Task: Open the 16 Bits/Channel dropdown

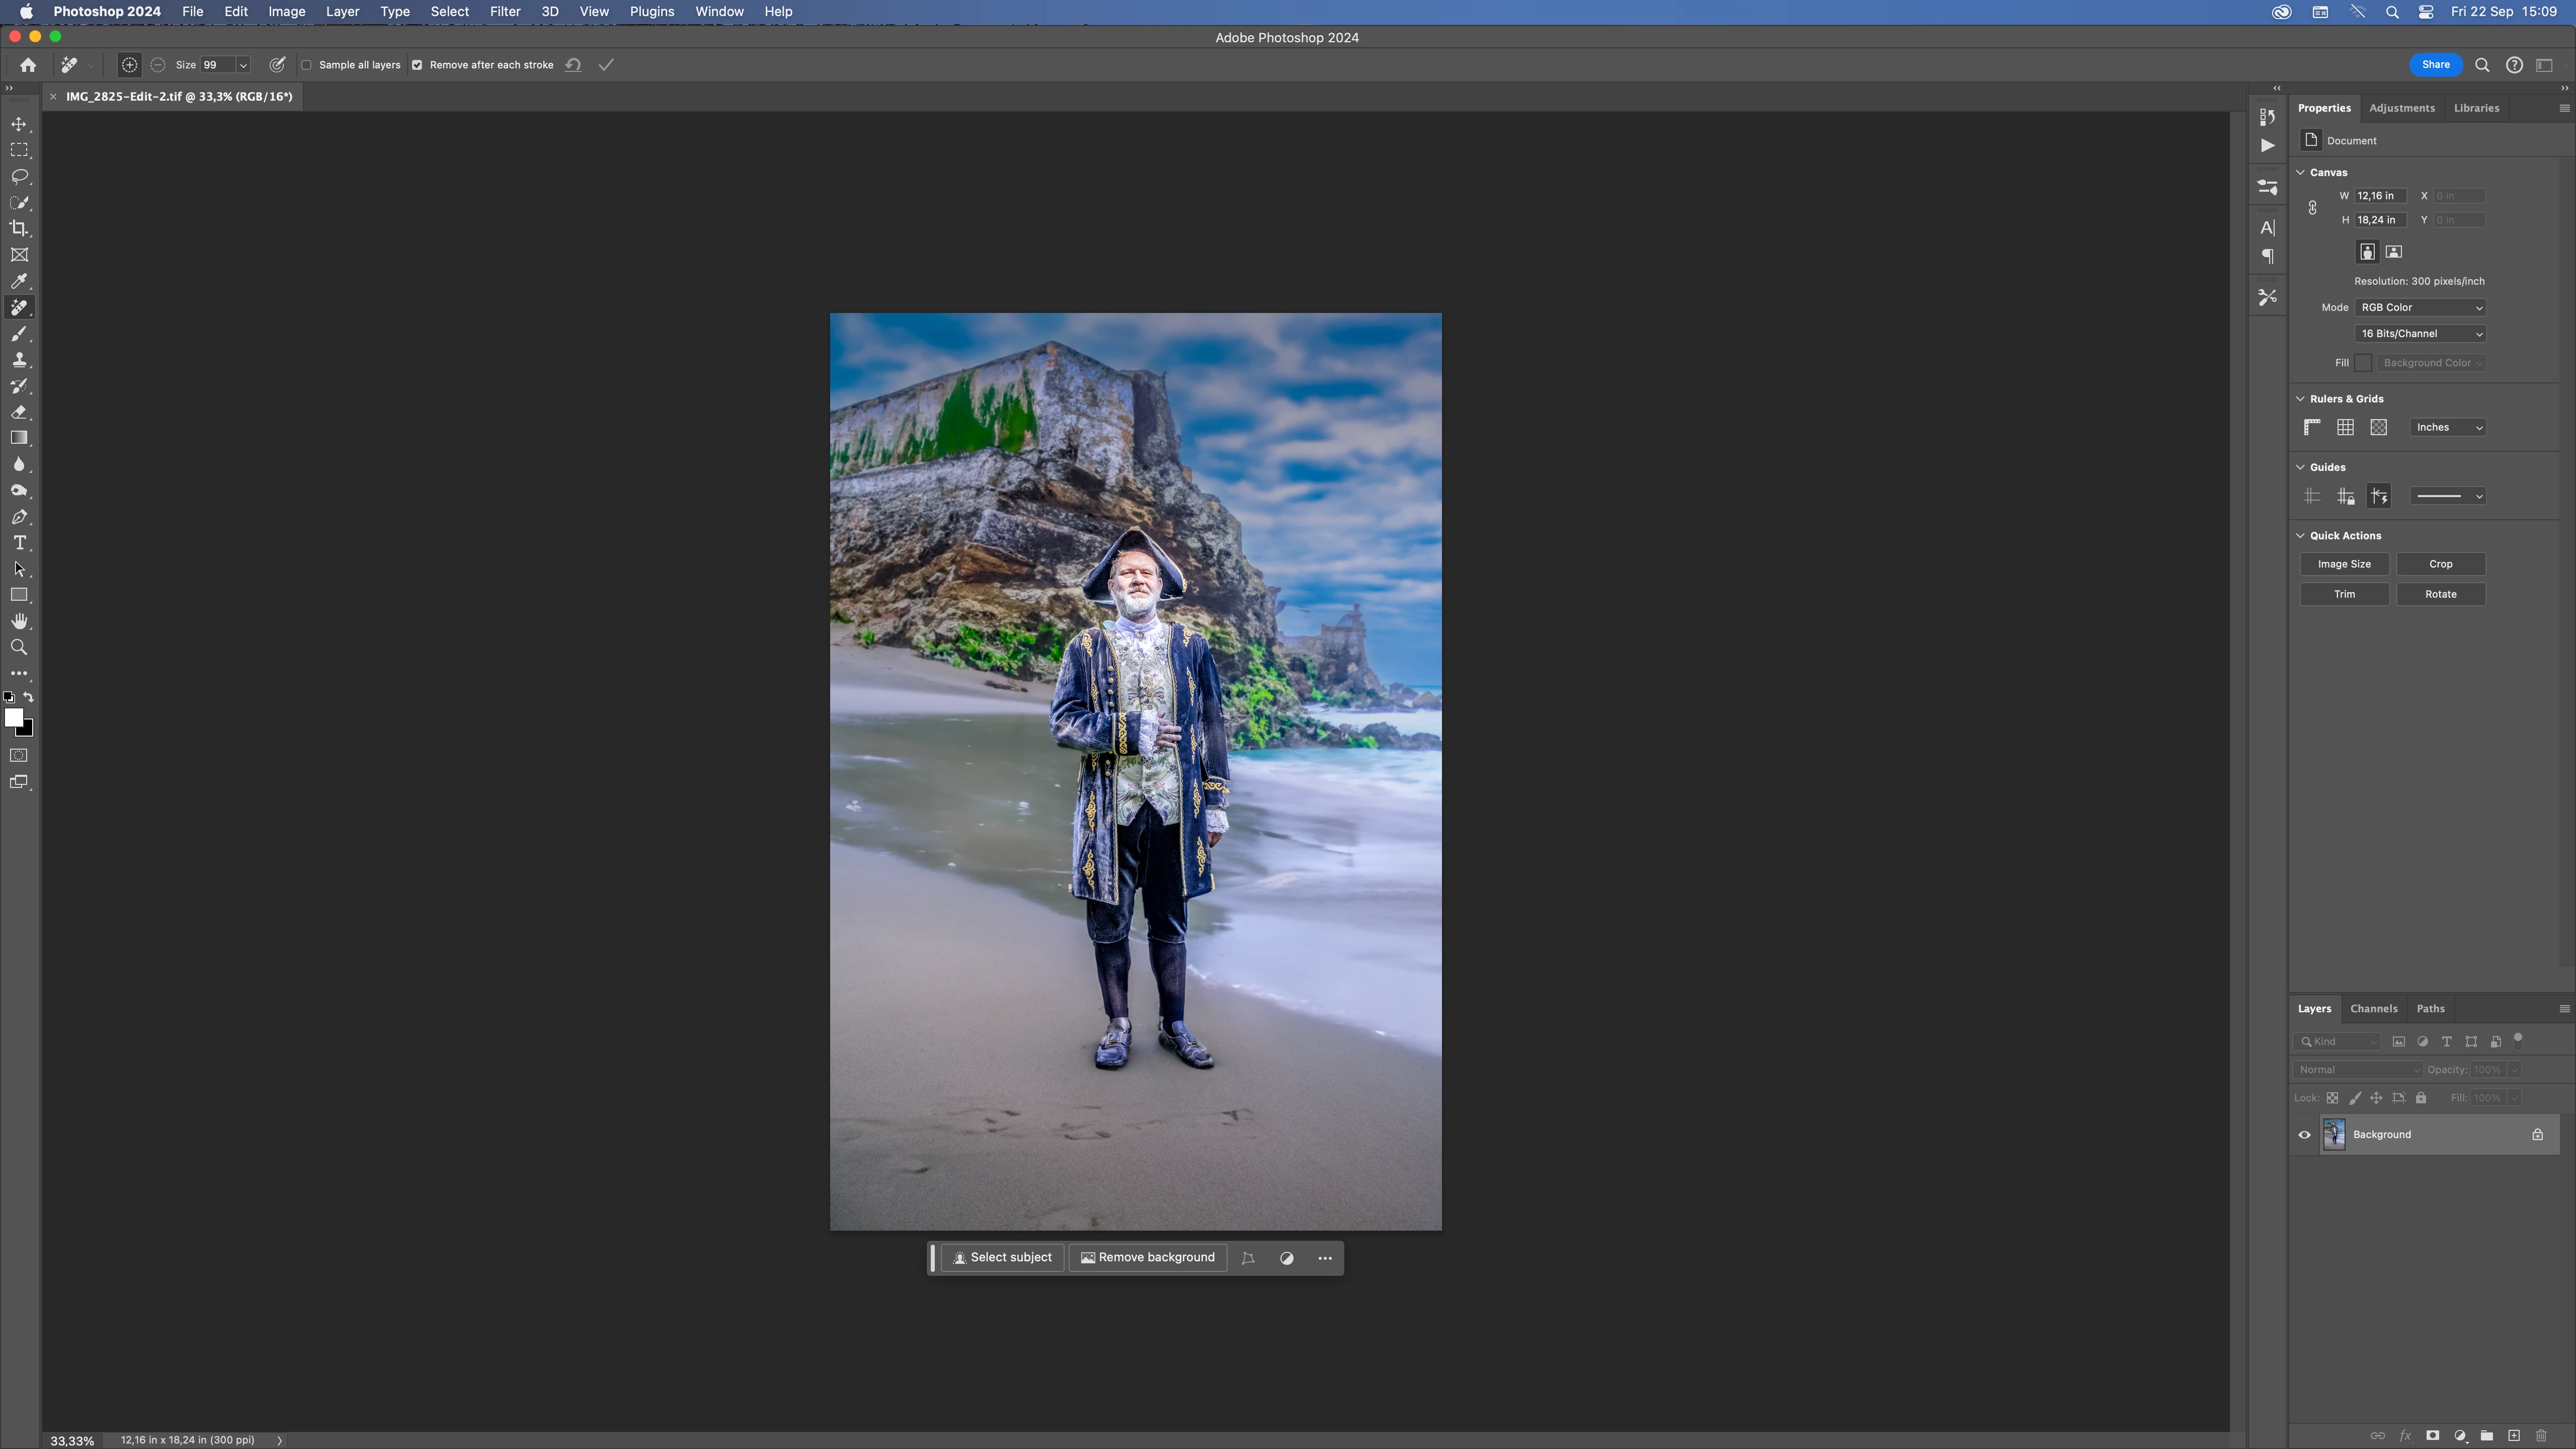Action: pyautogui.click(x=2420, y=333)
